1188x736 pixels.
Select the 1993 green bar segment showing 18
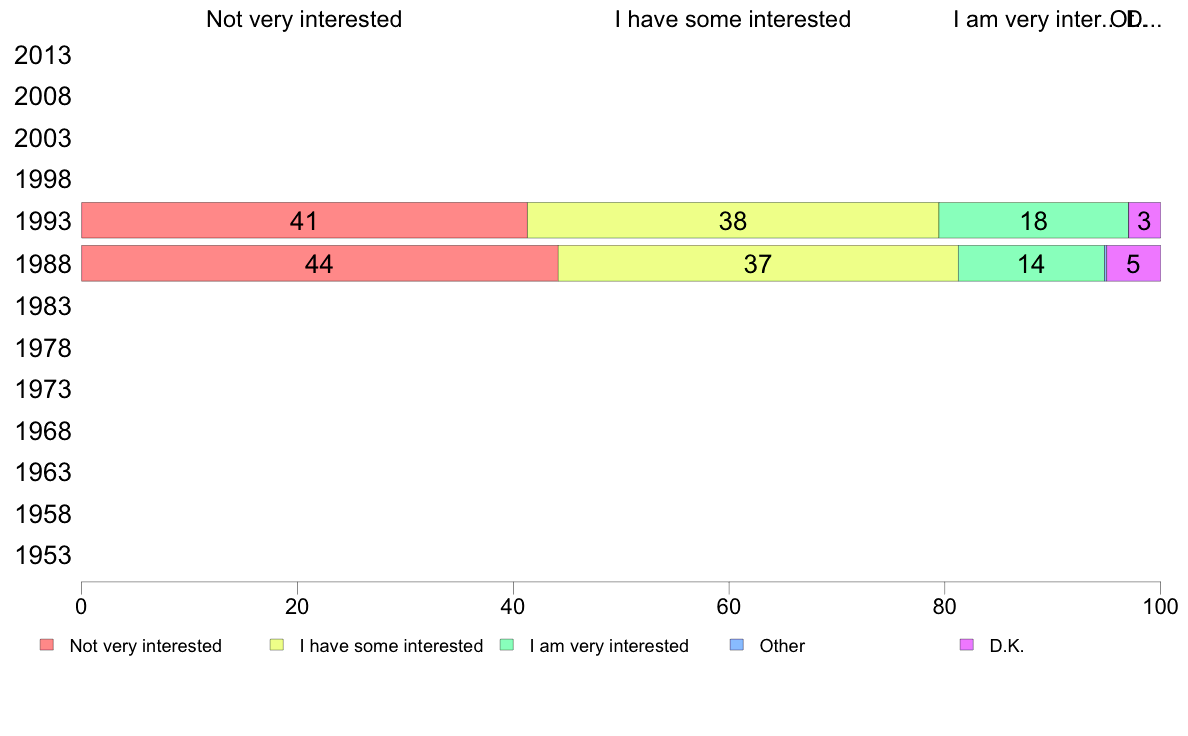(1033, 221)
